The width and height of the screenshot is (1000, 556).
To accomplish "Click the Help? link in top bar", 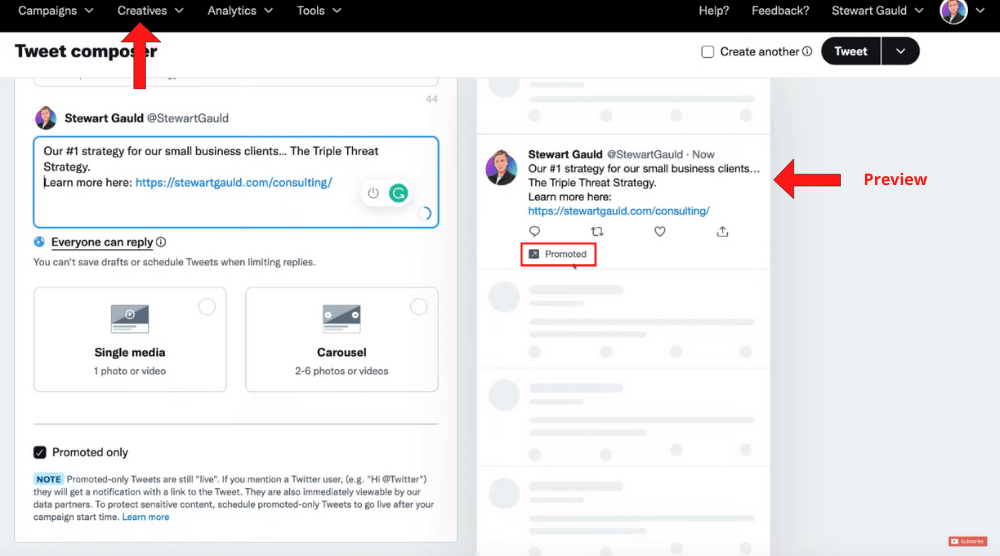I will (x=714, y=11).
